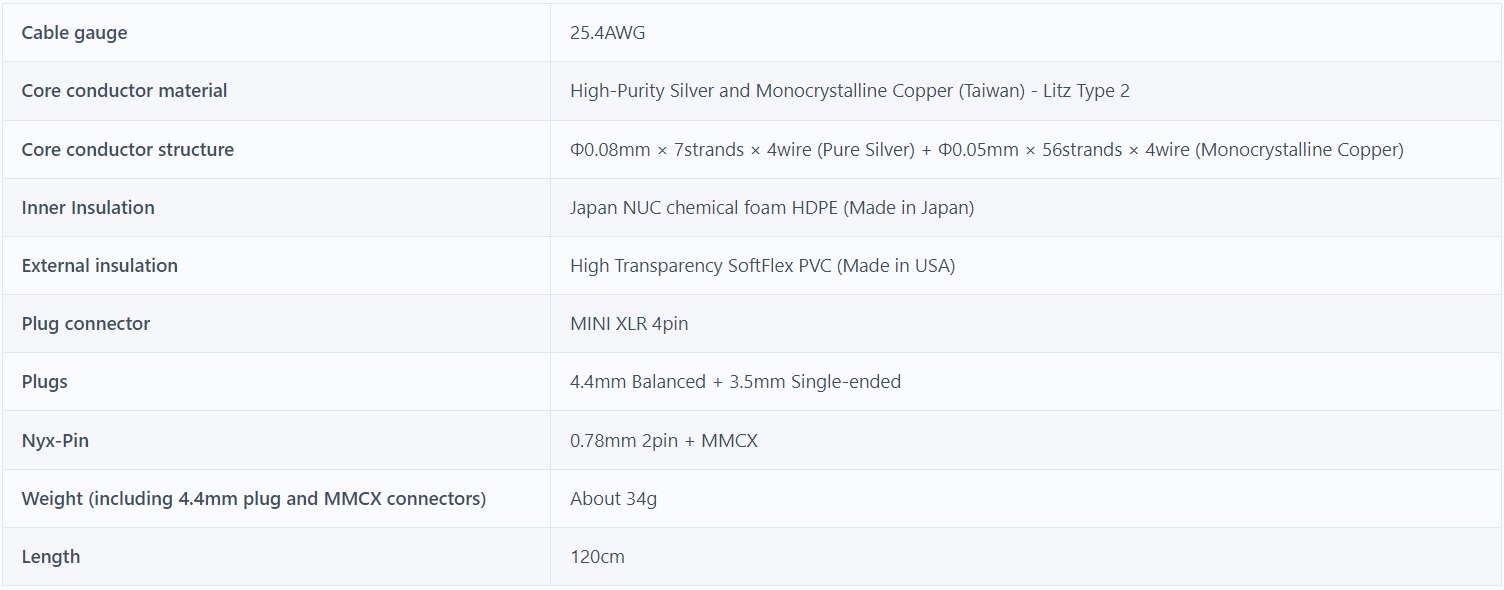Click the 'Core conductor structure' label

pyautogui.click(x=127, y=150)
